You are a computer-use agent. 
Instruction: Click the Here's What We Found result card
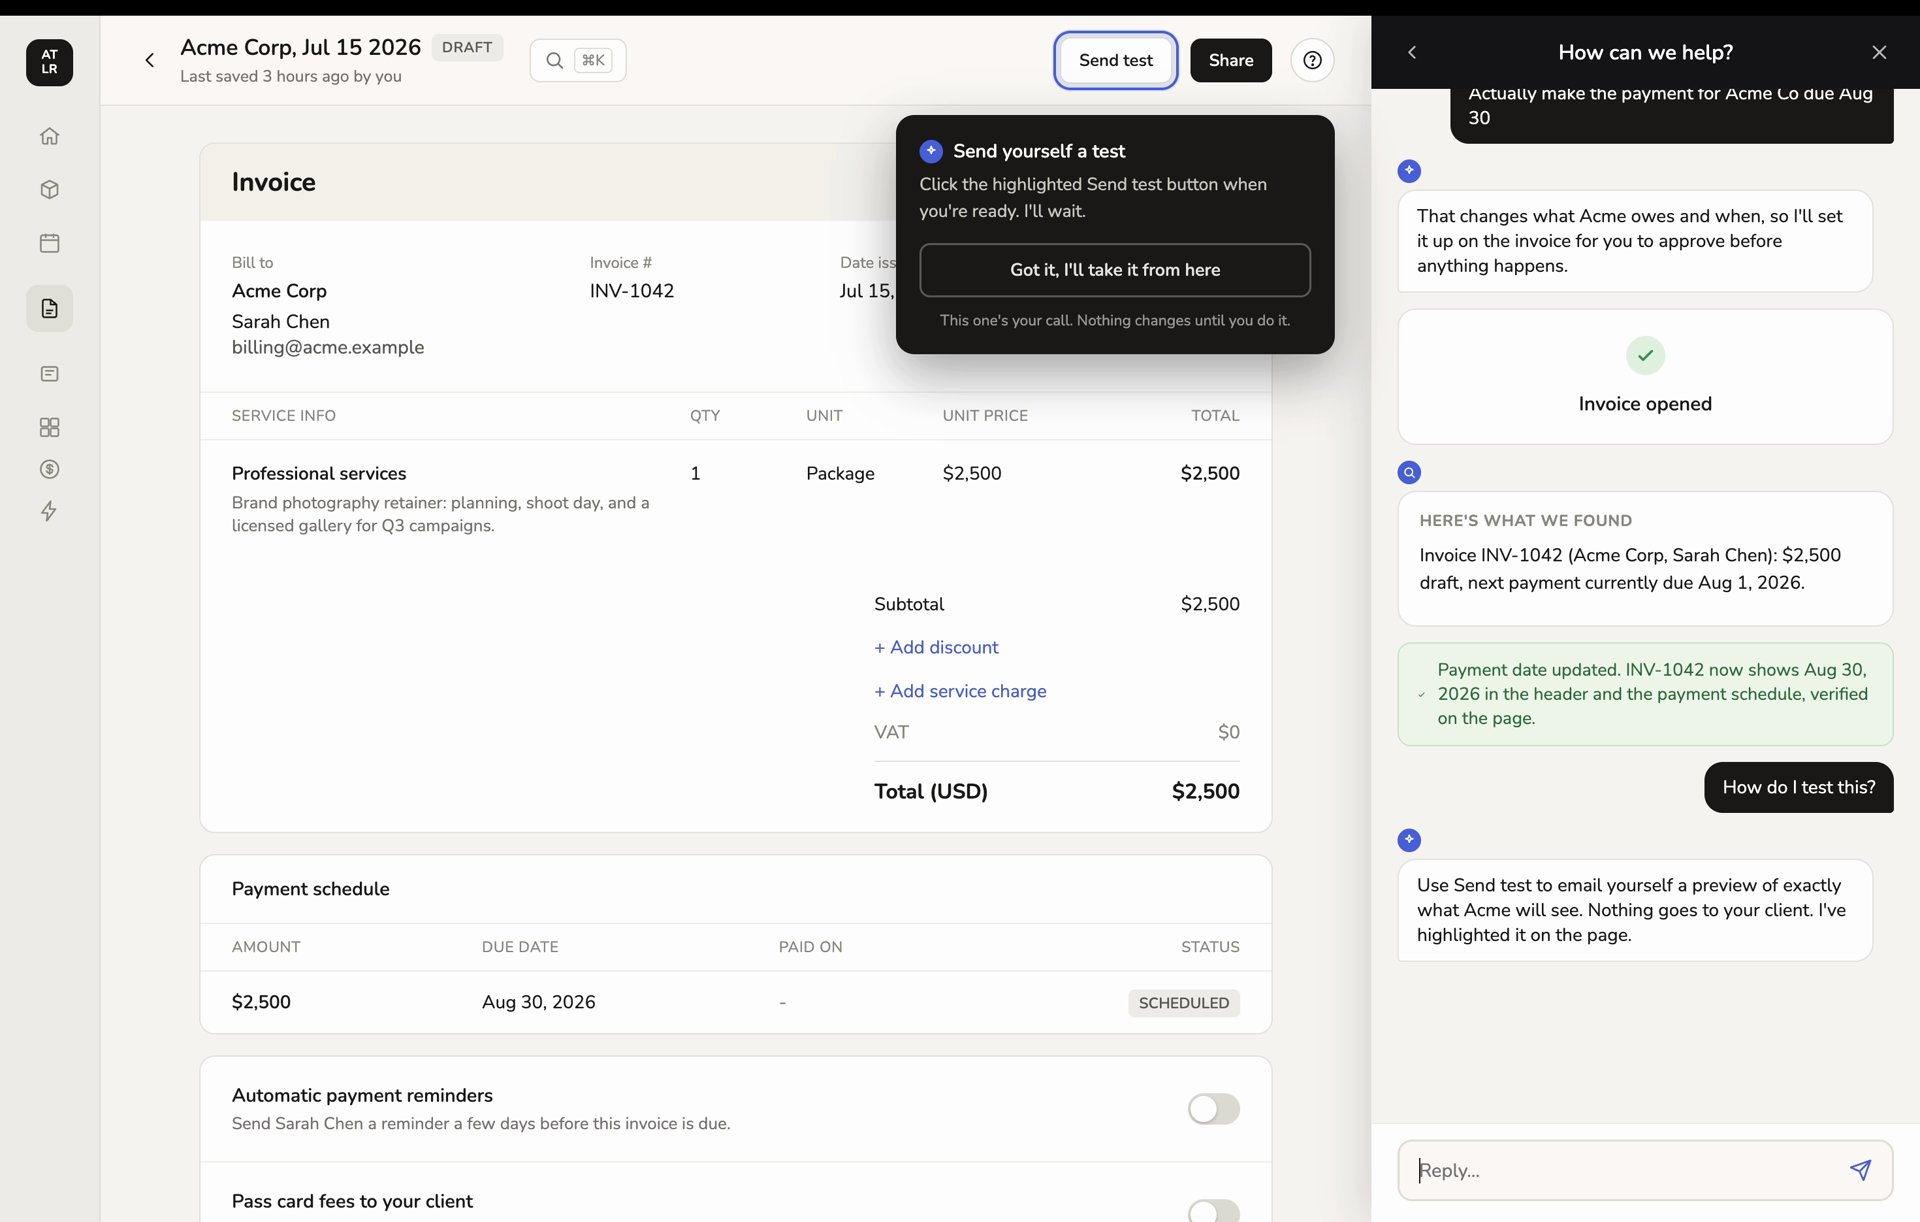[x=1645, y=558]
